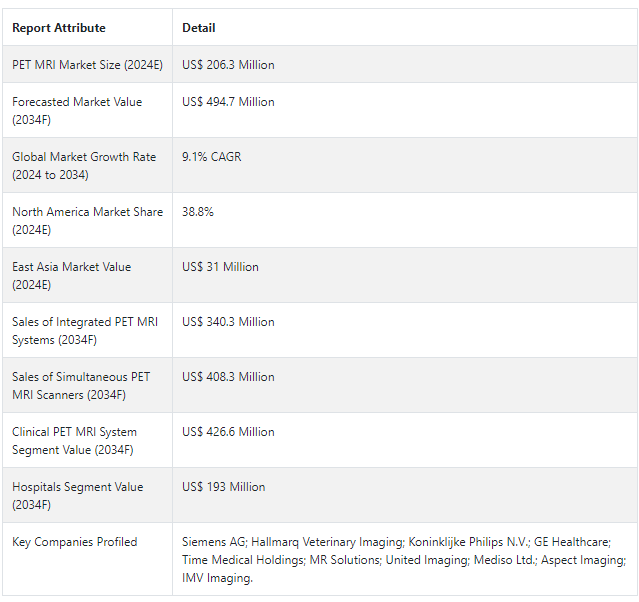Click the 'US$ 426.6 Million' value
639x602 pixels.
228,432
